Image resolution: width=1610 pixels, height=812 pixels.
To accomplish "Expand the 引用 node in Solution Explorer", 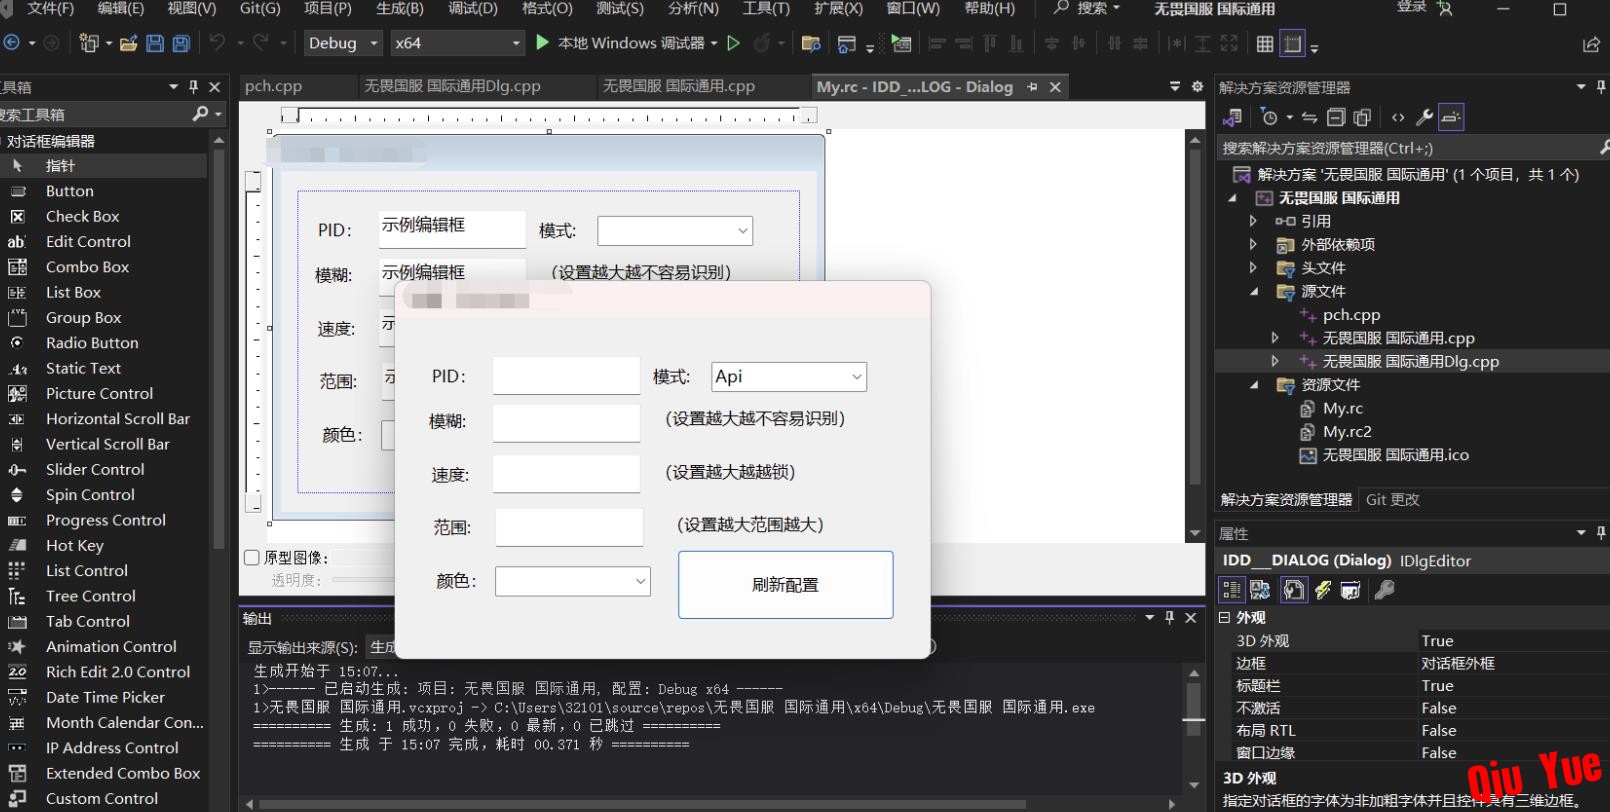I will coord(1253,221).
